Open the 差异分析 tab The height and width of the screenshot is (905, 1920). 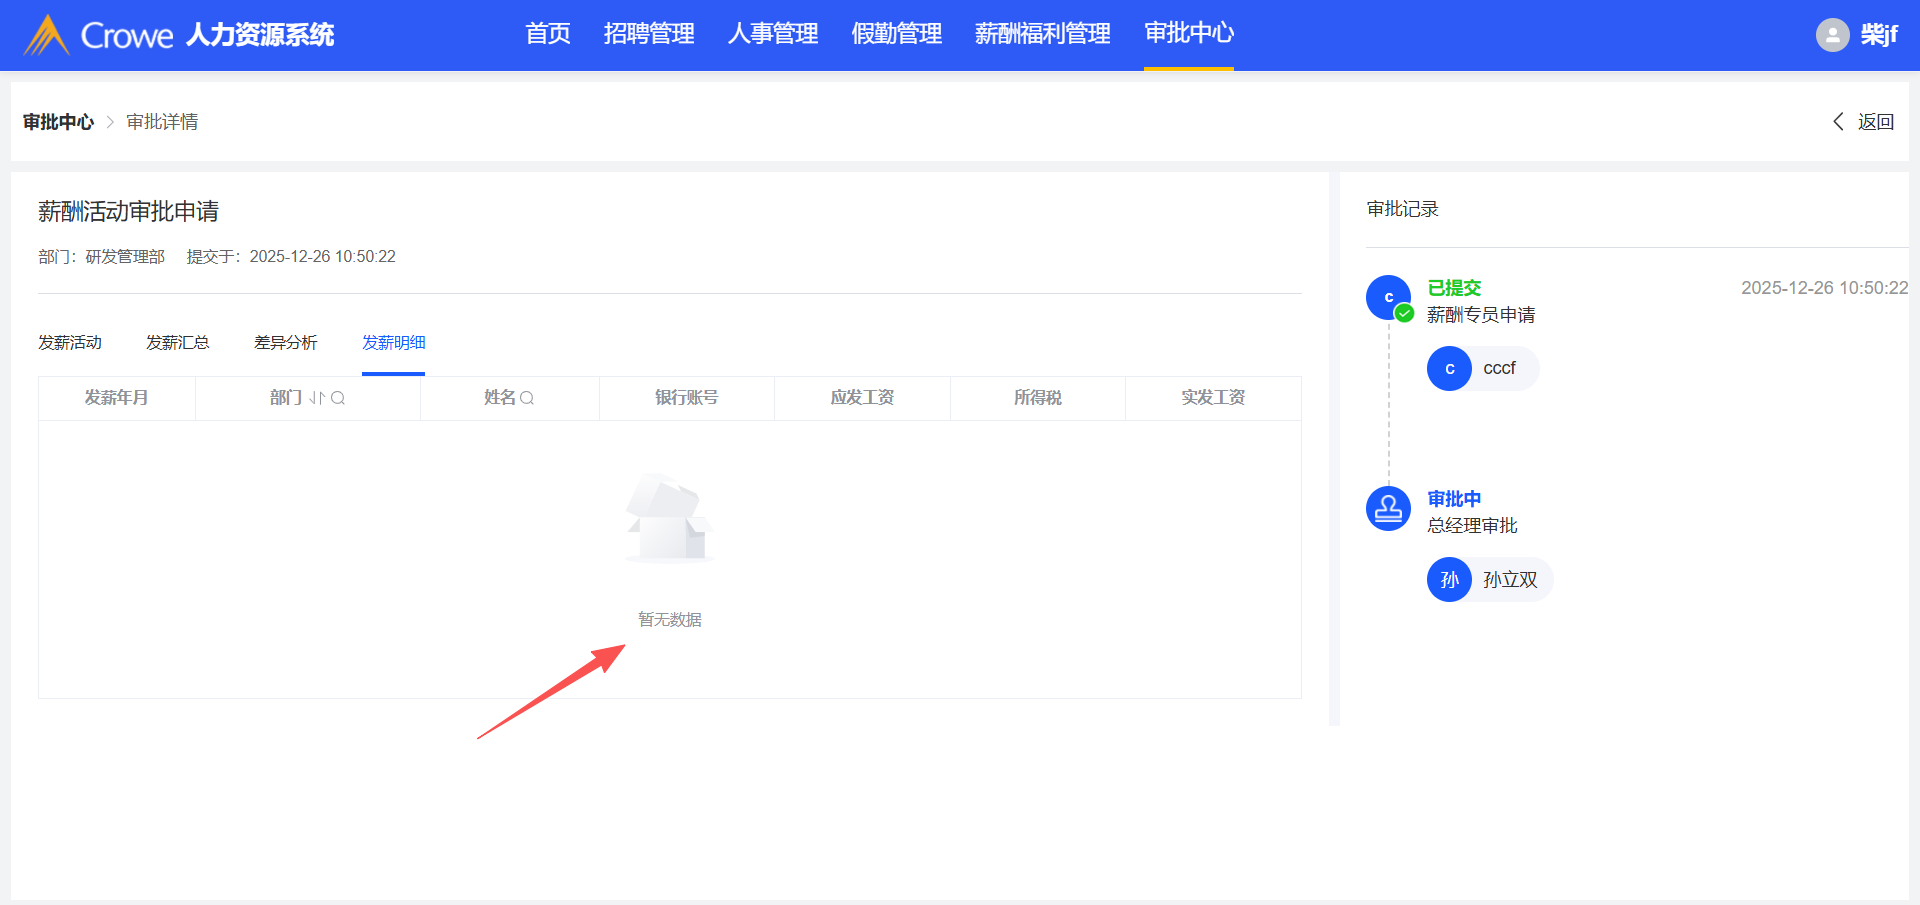tap(286, 343)
